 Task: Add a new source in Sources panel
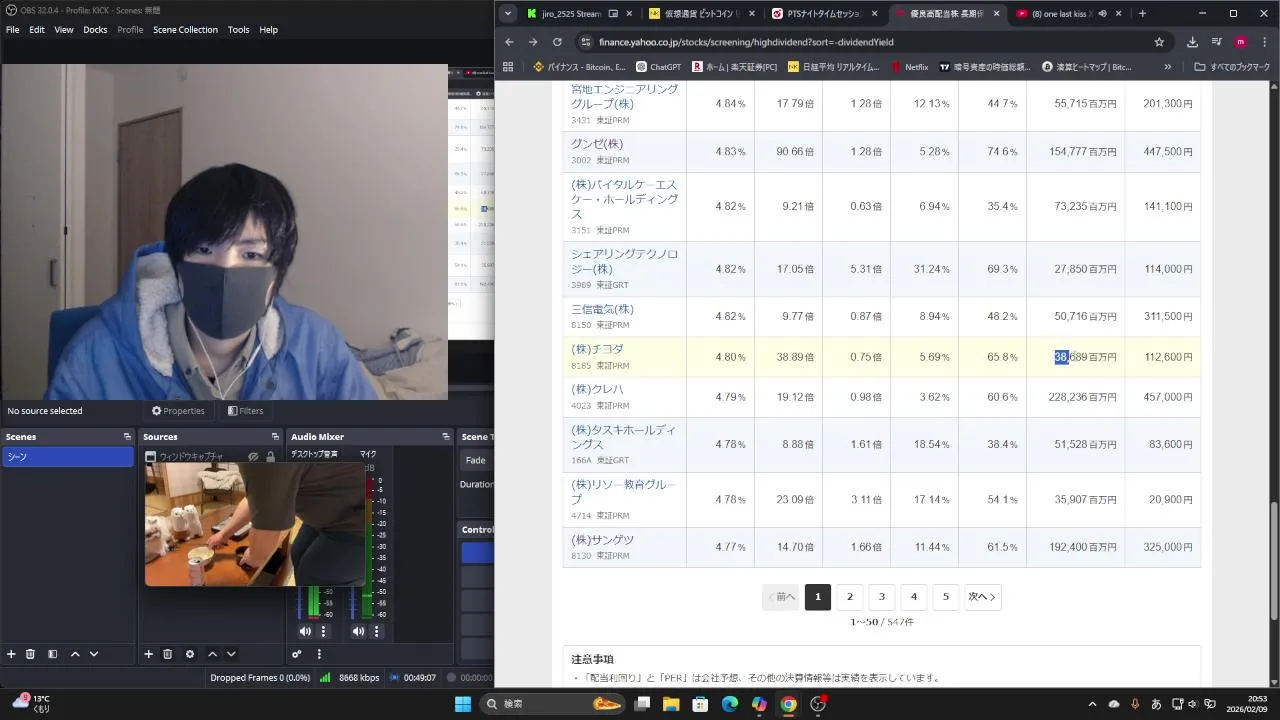coord(148,654)
